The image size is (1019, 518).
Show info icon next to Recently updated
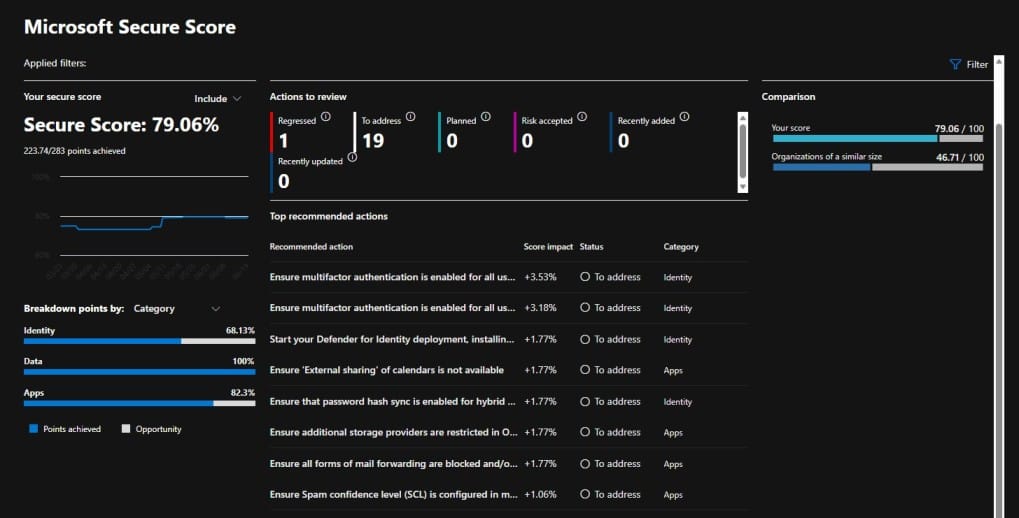click(x=352, y=157)
